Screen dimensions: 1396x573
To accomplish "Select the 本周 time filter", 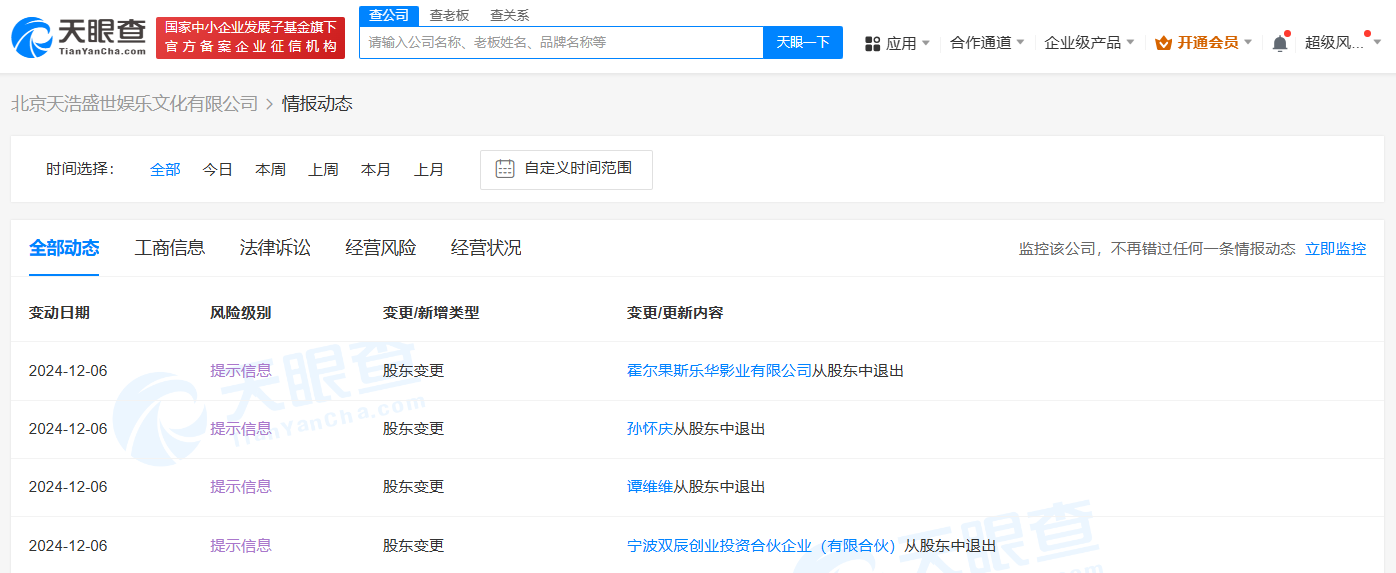I will 270,170.
